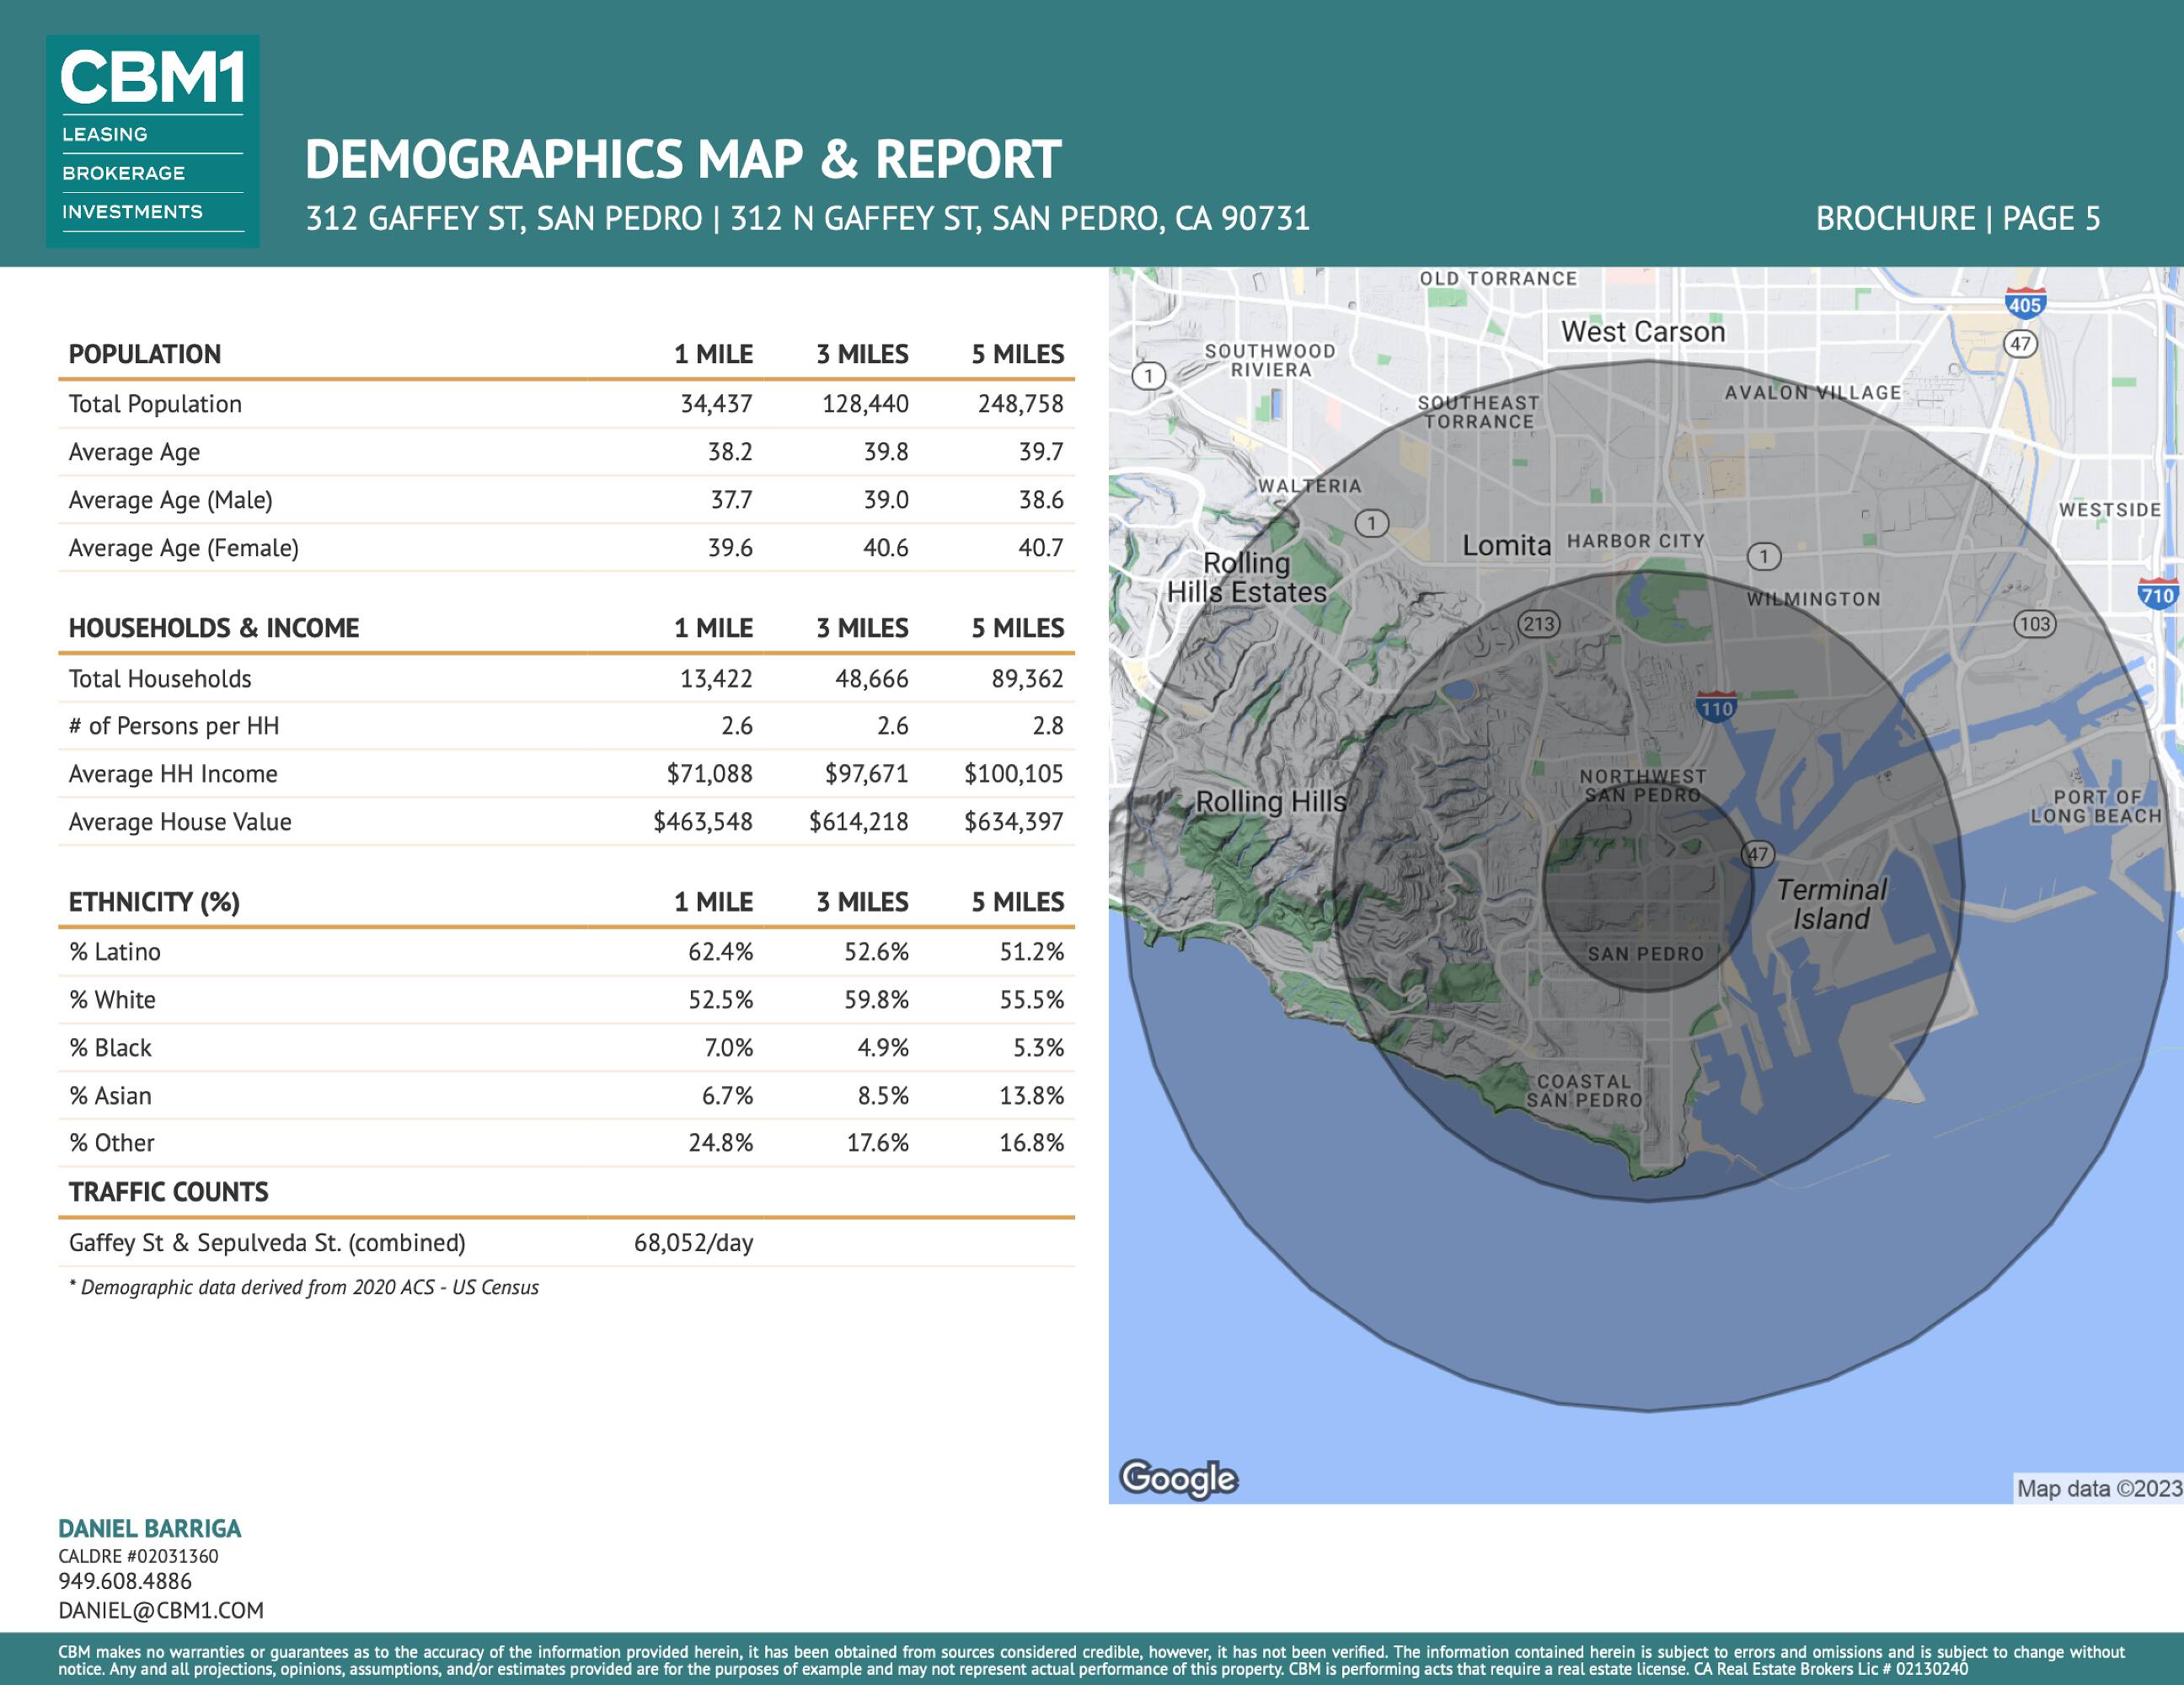This screenshot has height=1685, width=2184.
Task: Click Route 47 marker near Terminal Island
Action: tap(1757, 854)
